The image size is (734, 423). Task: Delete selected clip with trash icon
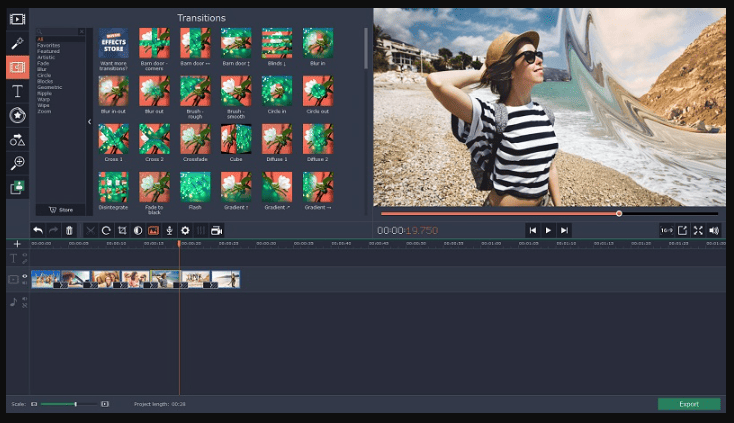(69, 230)
